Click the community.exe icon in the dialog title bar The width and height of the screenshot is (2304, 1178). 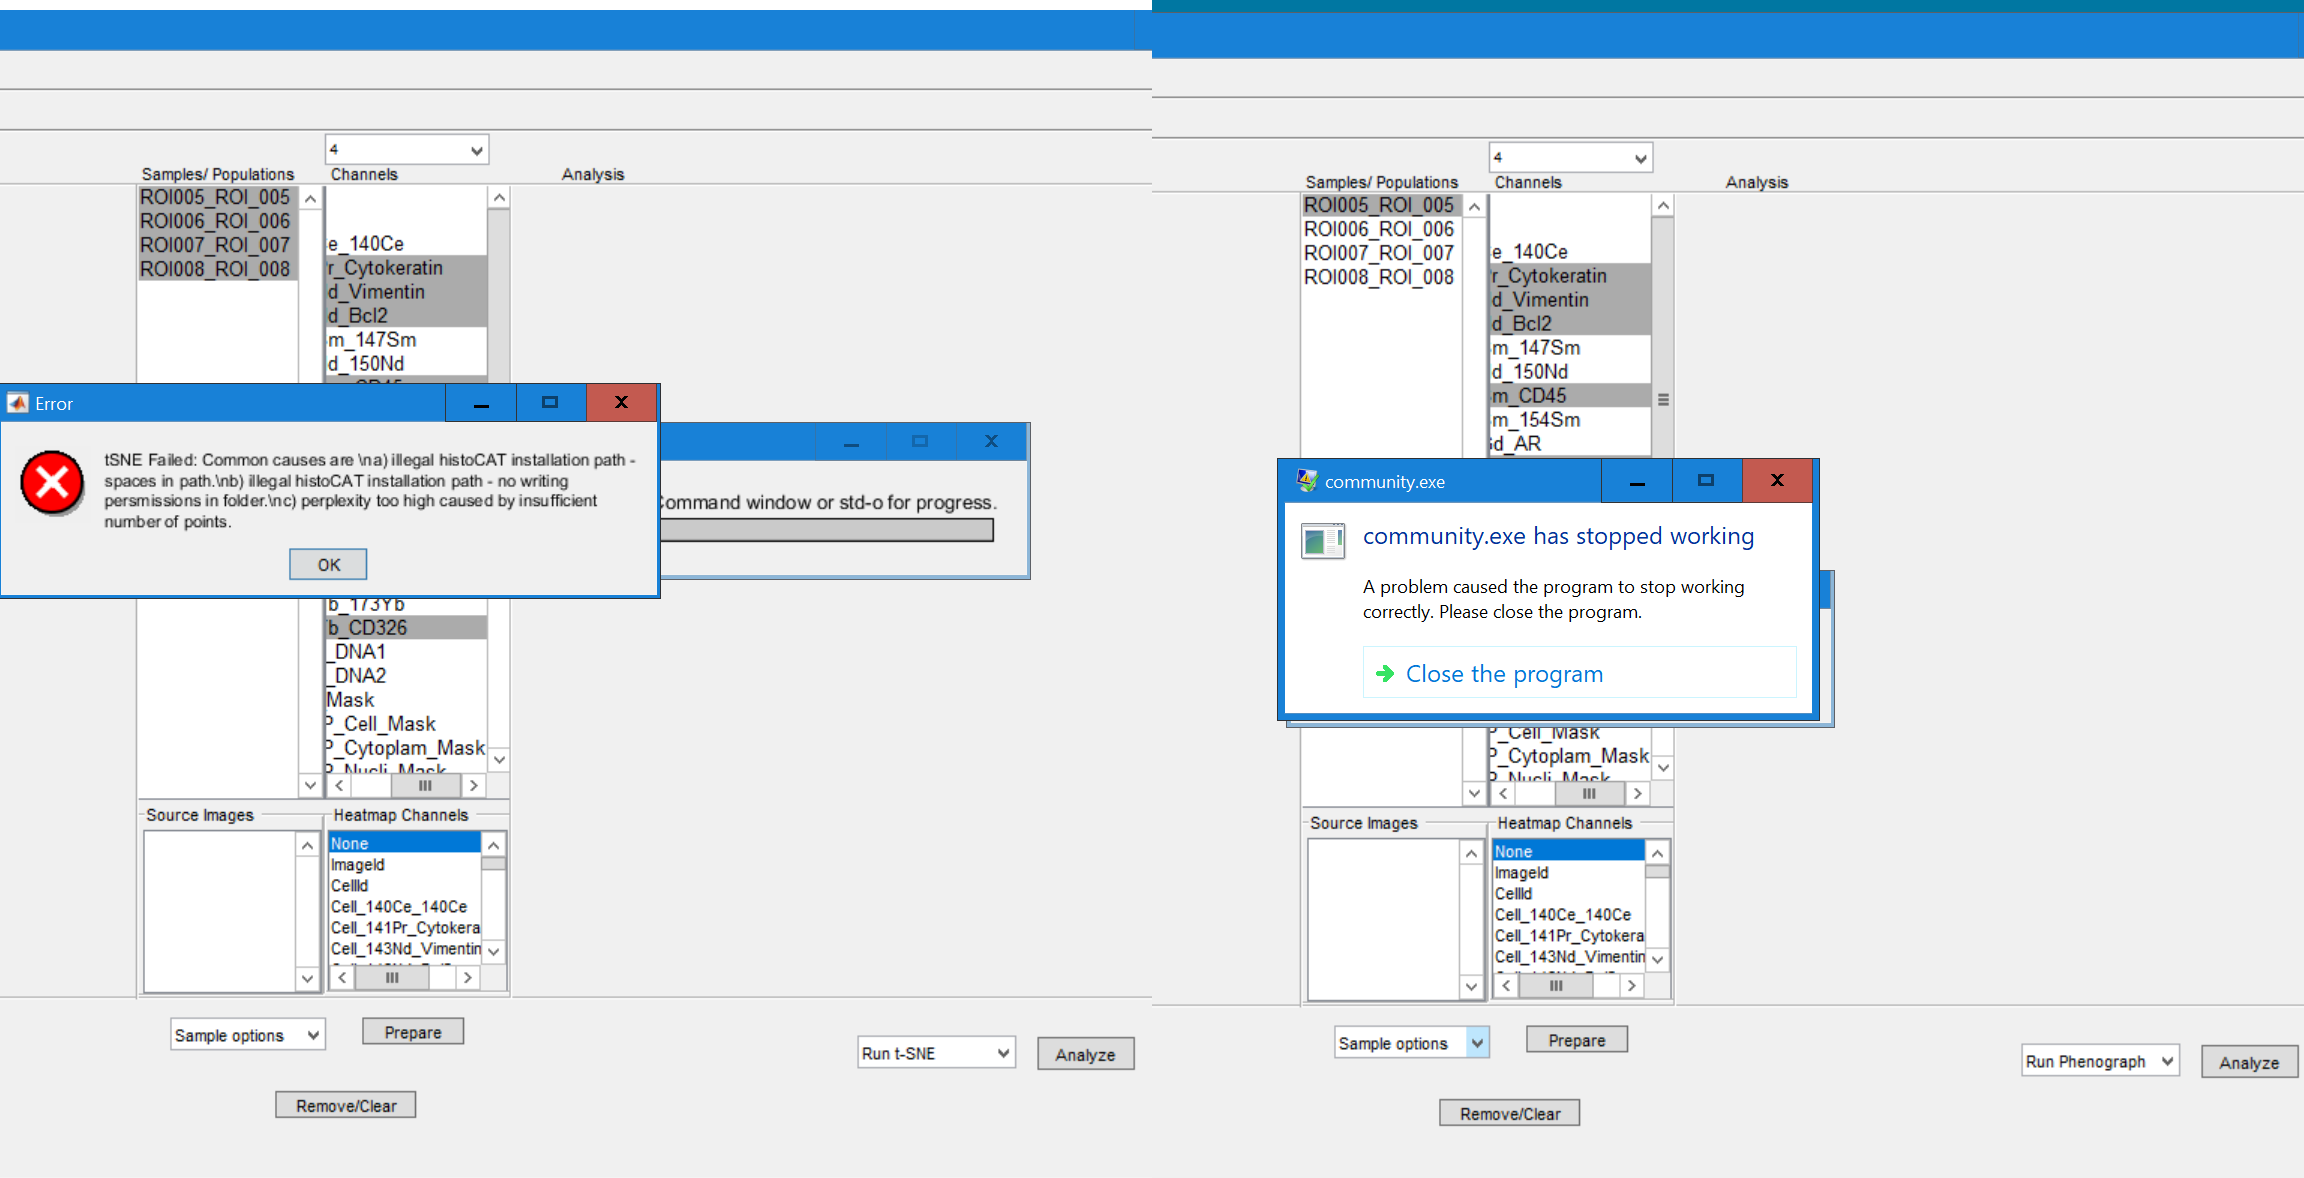1307,480
